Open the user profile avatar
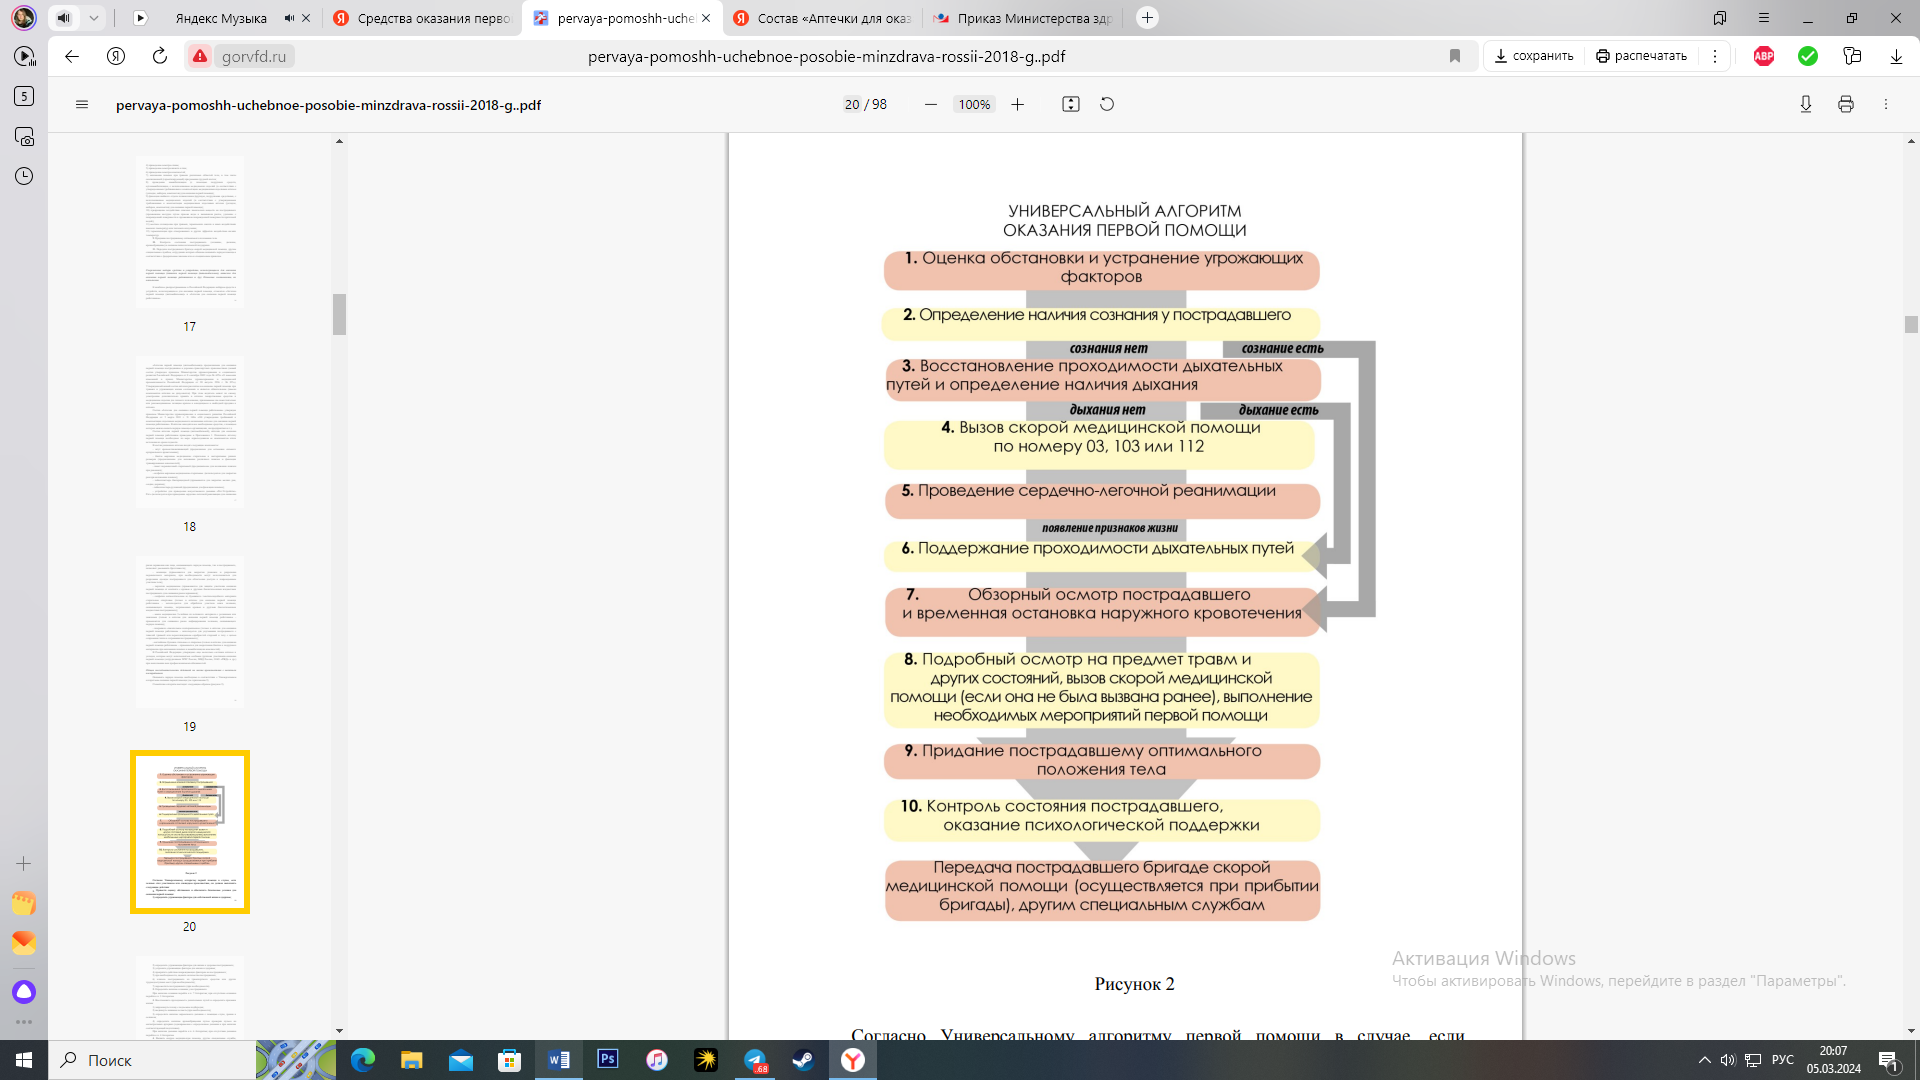The height and width of the screenshot is (1080, 1920). click(24, 18)
